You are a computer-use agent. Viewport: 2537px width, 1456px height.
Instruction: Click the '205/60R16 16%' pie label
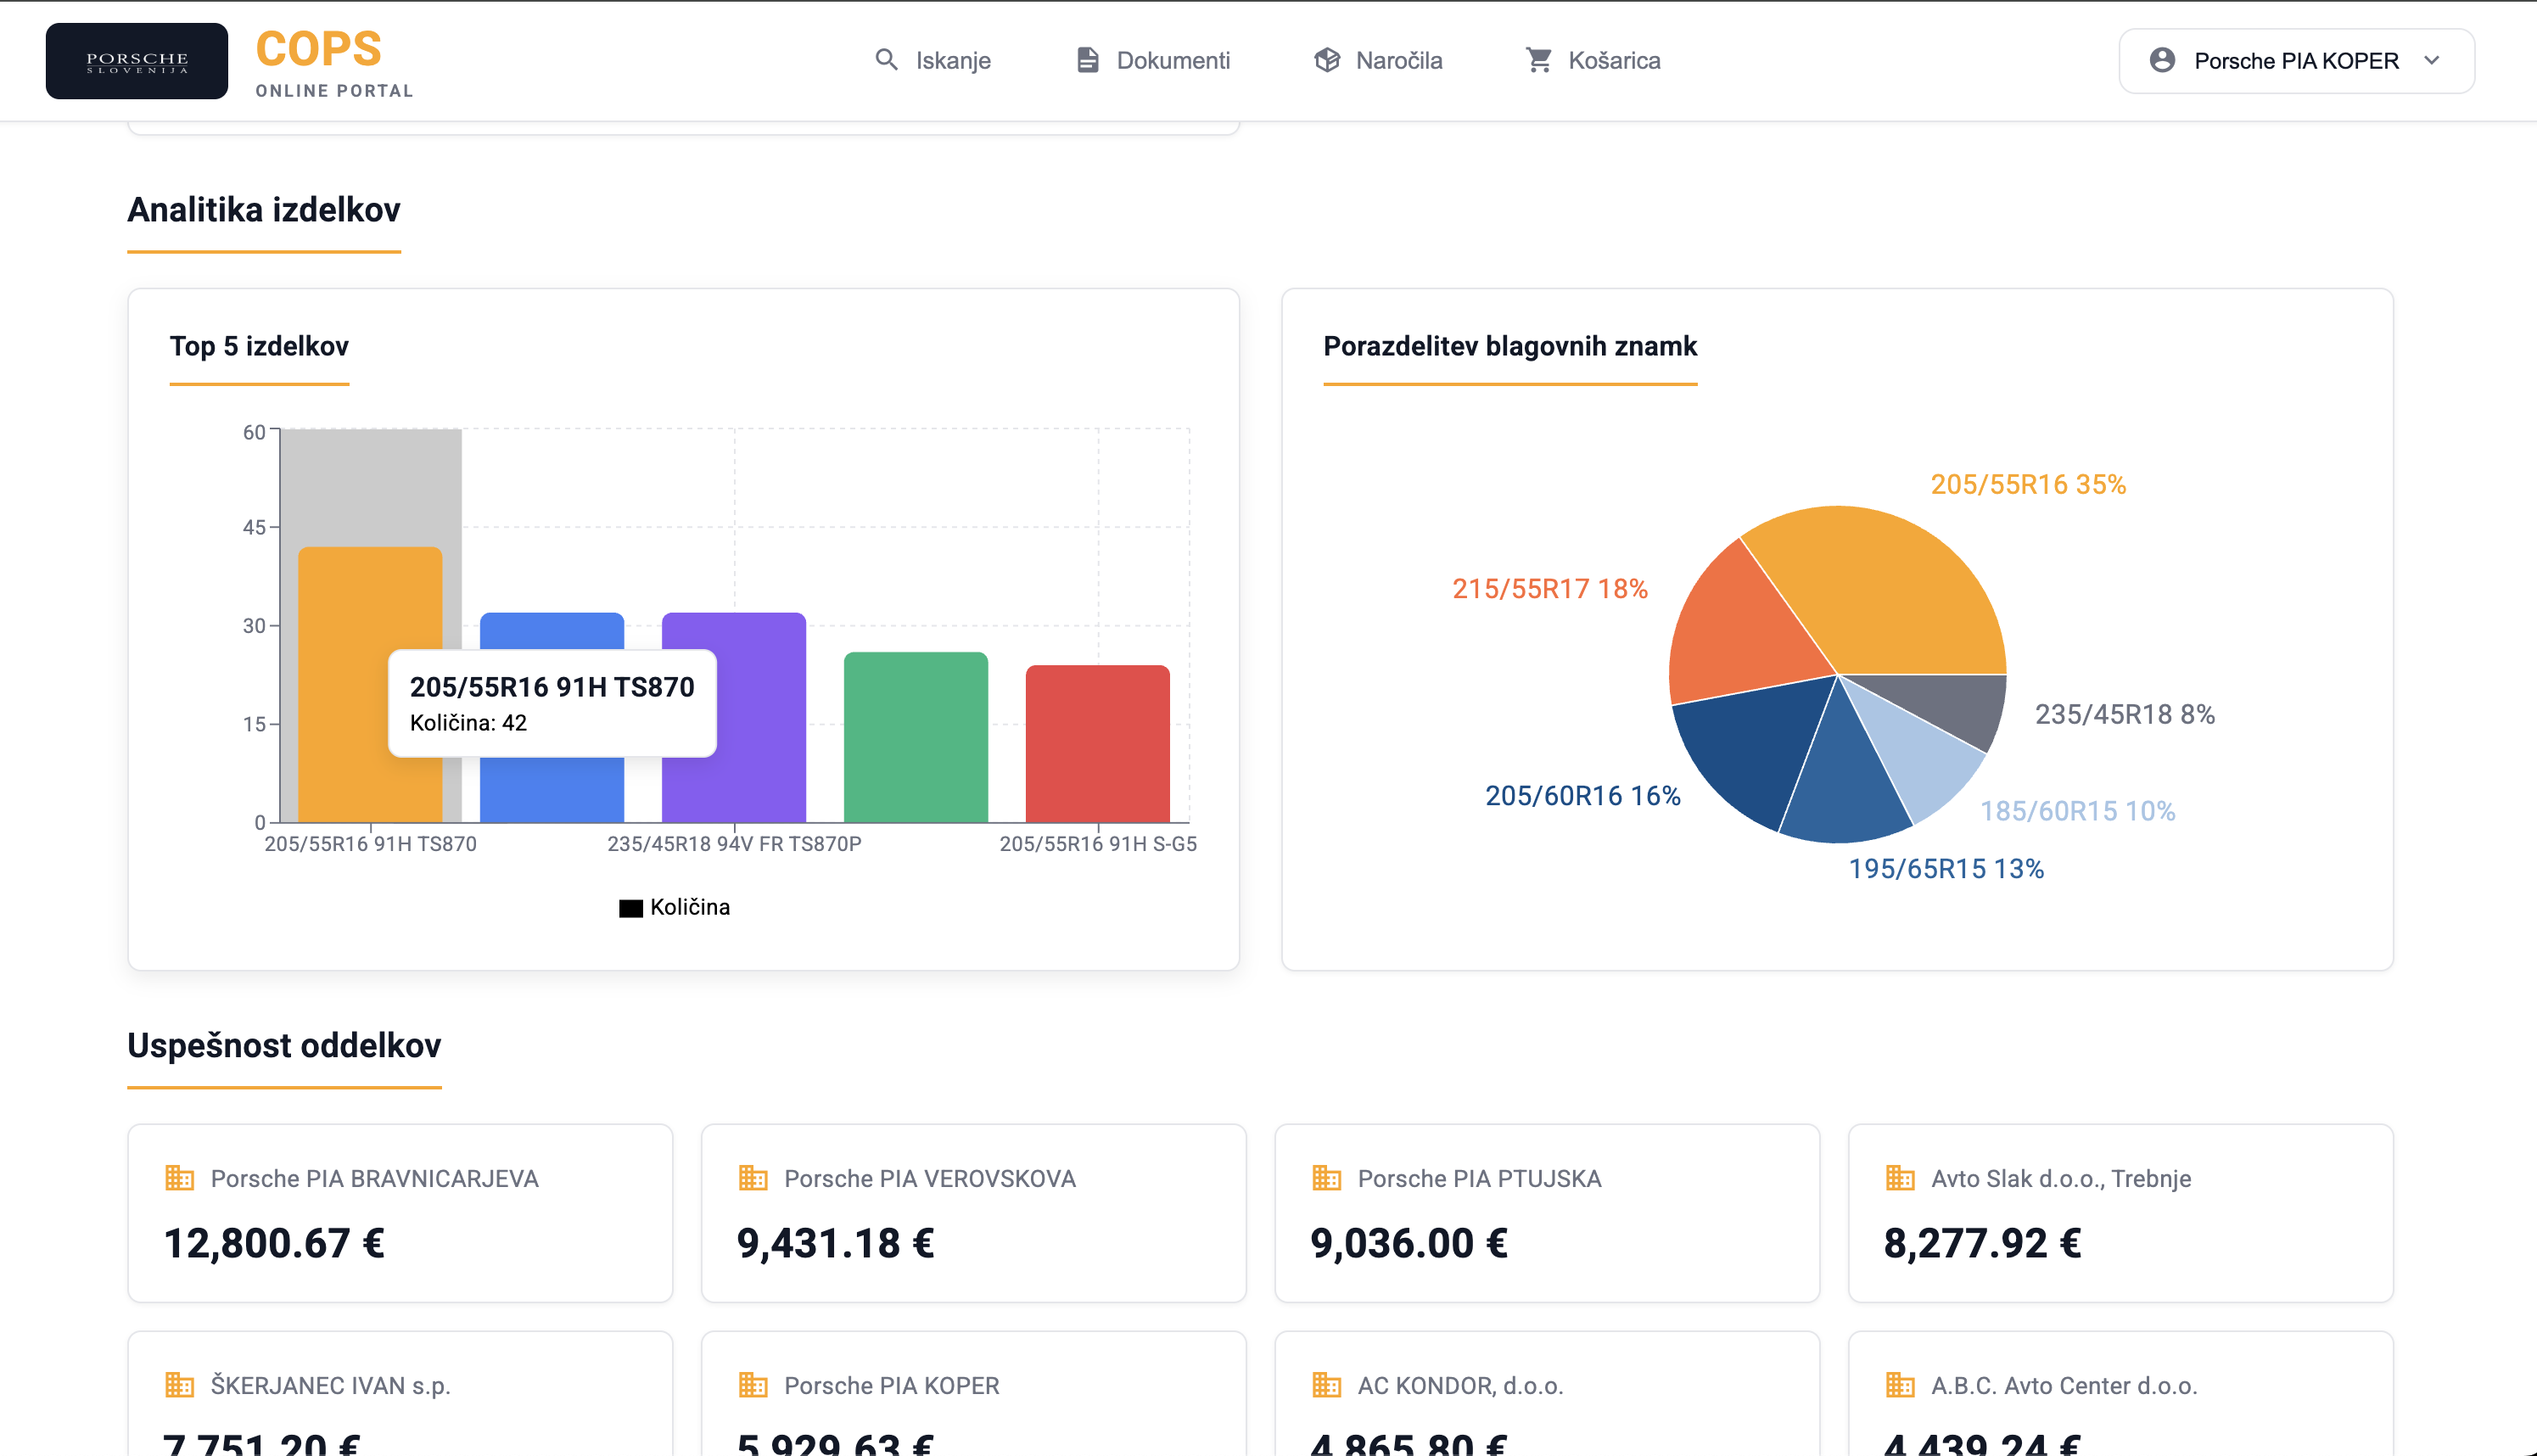click(1583, 795)
